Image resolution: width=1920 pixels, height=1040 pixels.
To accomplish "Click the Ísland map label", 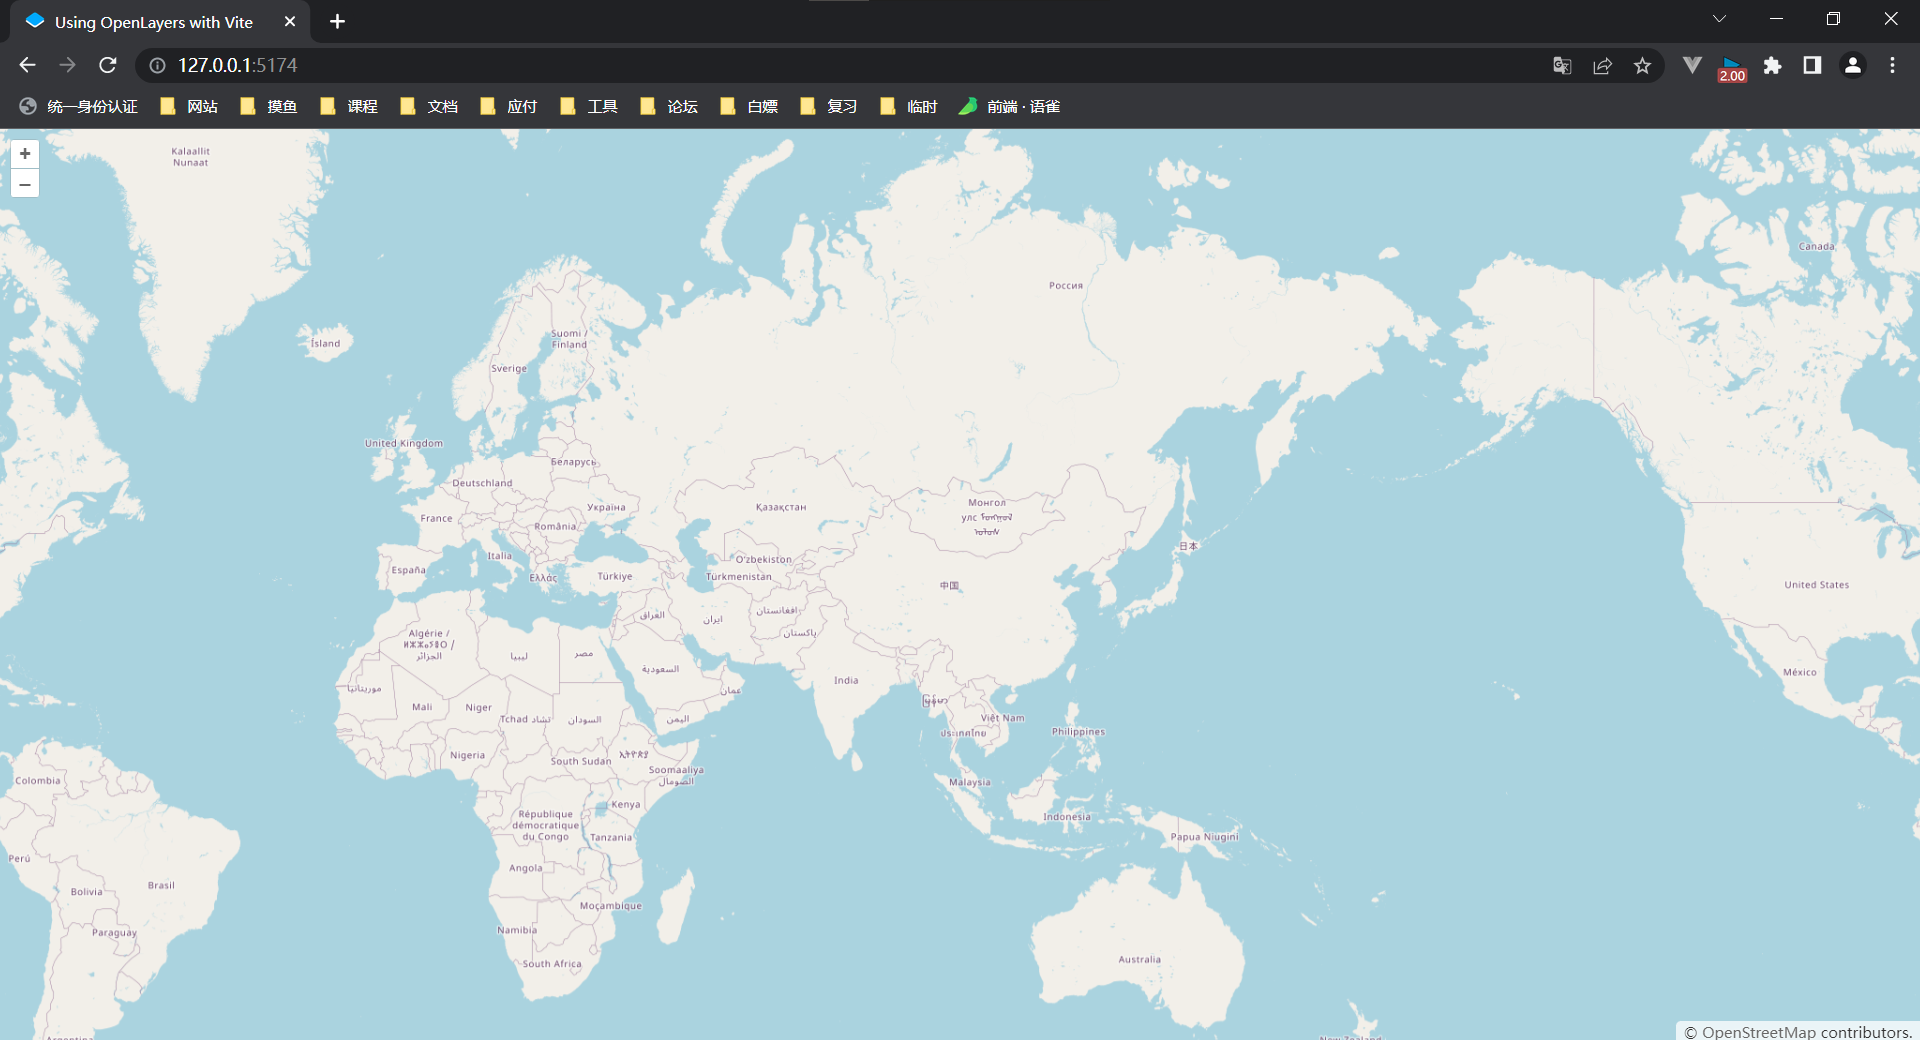I will 325,343.
